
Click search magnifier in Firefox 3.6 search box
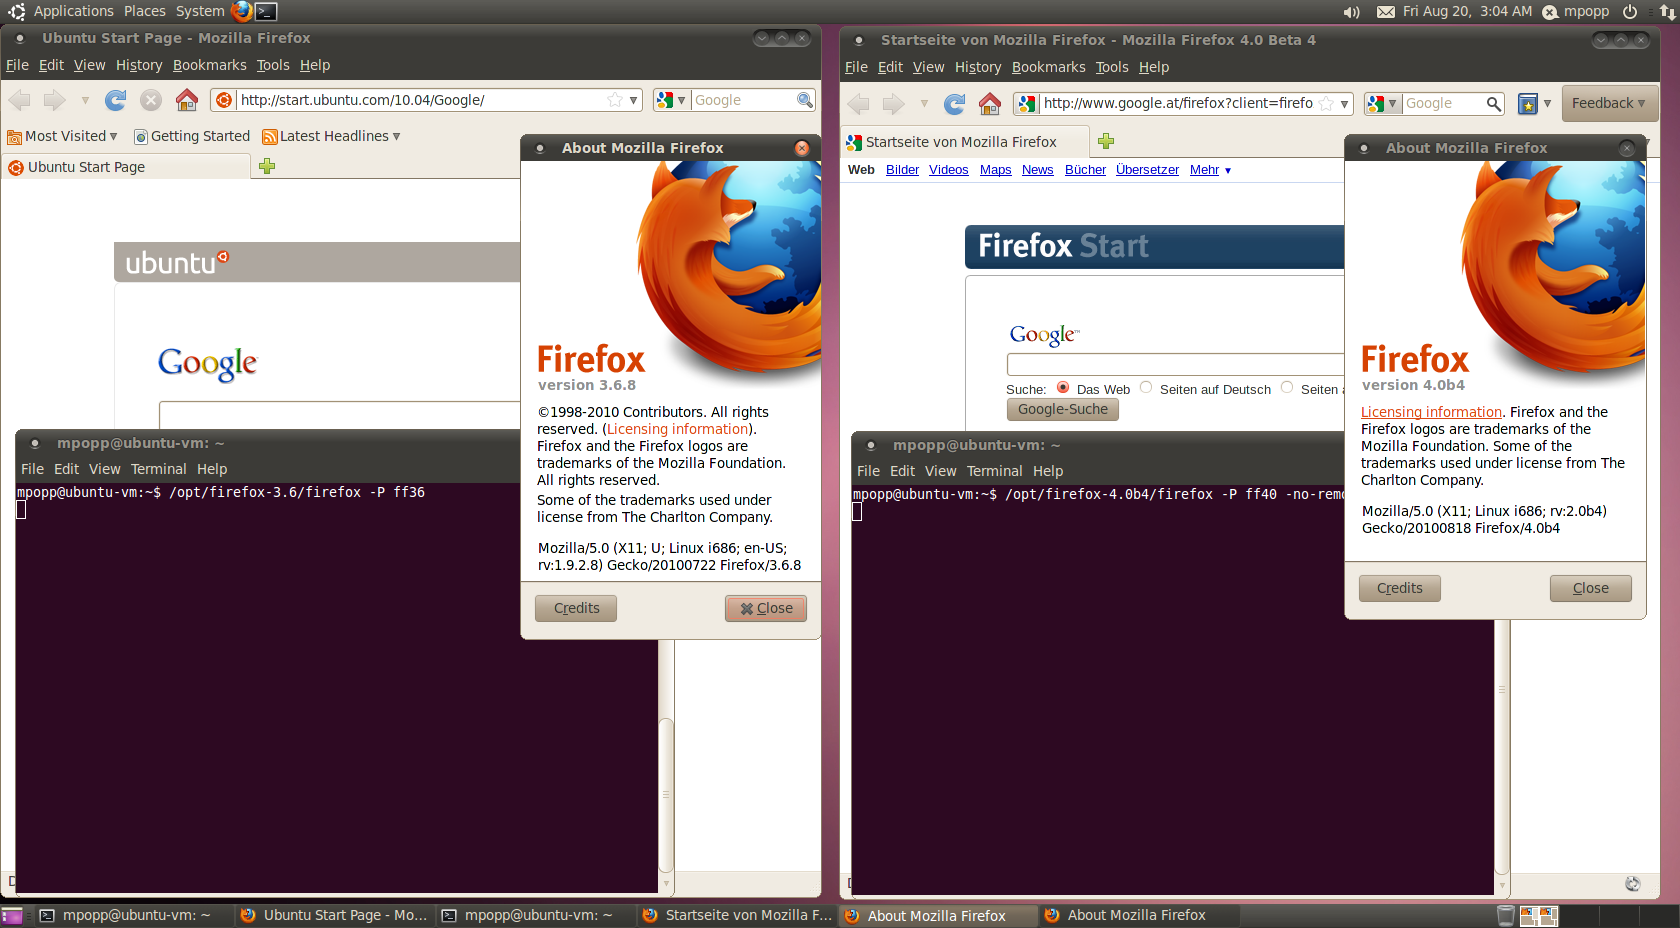click(805, 100)
